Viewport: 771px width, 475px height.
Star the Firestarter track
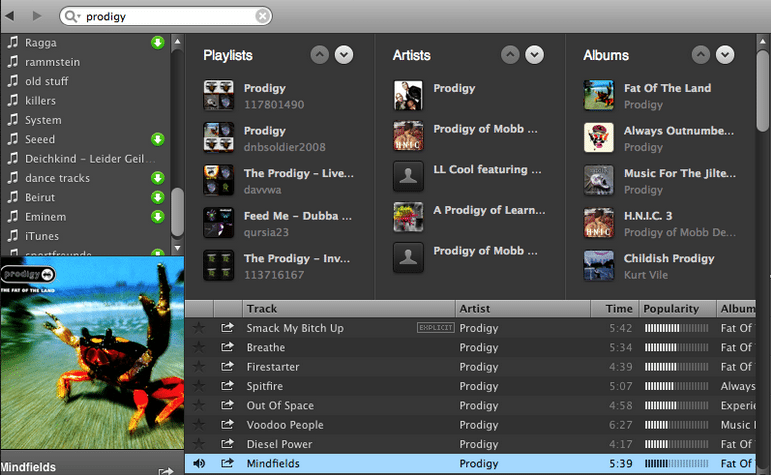(199, 367)
